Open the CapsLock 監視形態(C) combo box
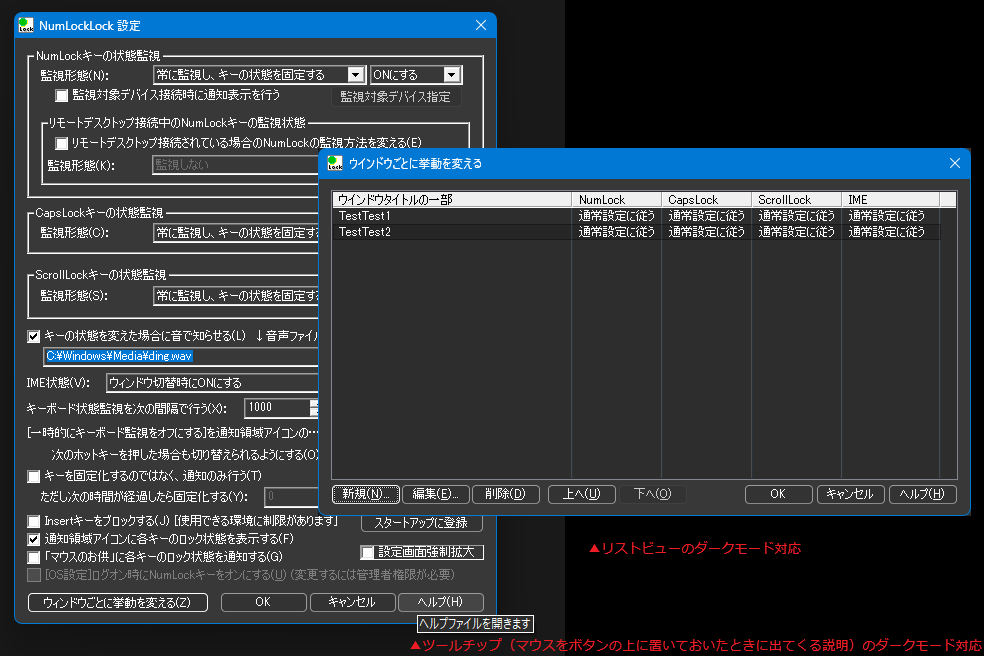Screen dimensions: 984x656 point(235,233)
